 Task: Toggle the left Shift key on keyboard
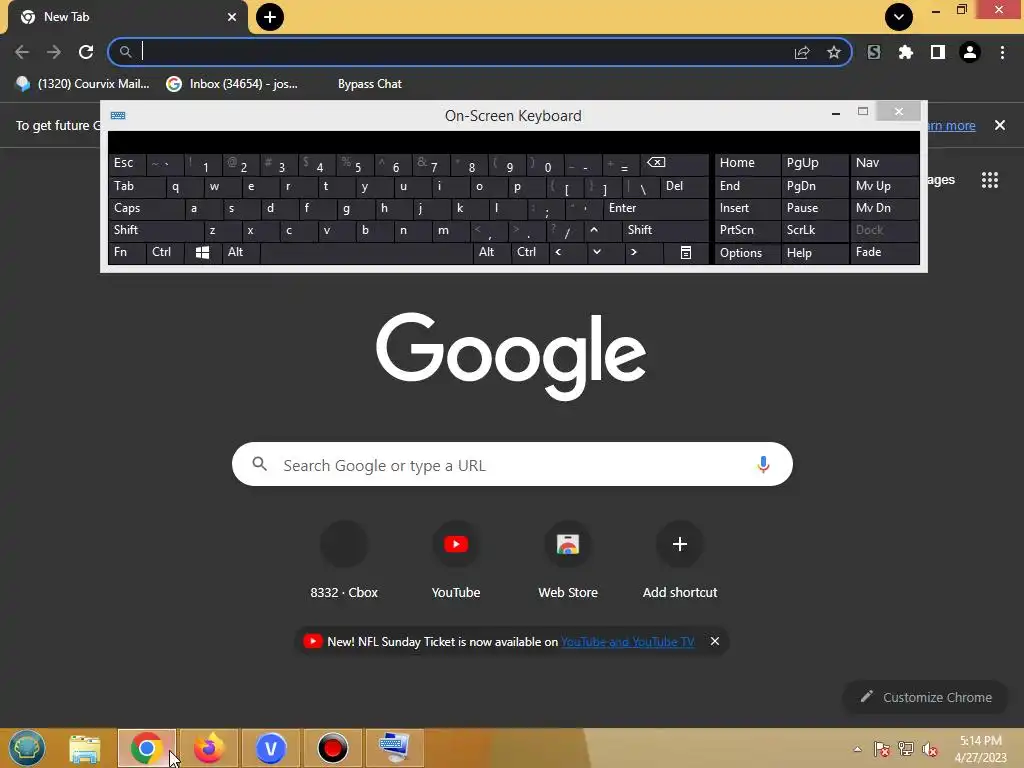(x=156, y=231)
